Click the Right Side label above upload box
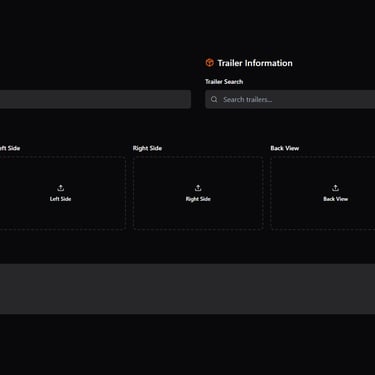Image resolution: width=375 pixels, height=375 pixels. click(147, 148)
